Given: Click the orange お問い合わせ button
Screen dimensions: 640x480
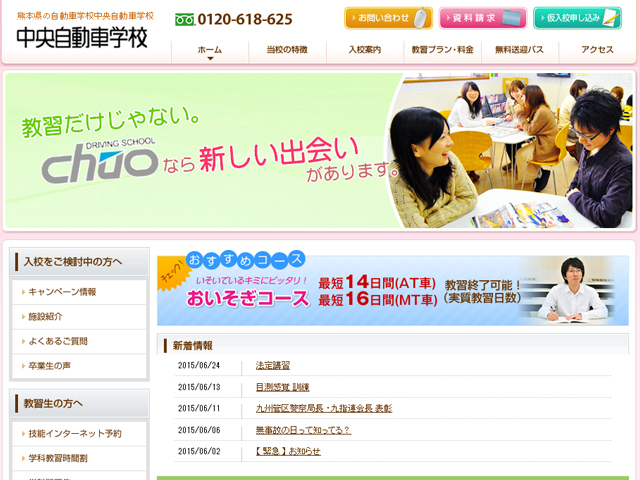Looking at the screenshot, I should pyautogui.click(x=388, y=19).
